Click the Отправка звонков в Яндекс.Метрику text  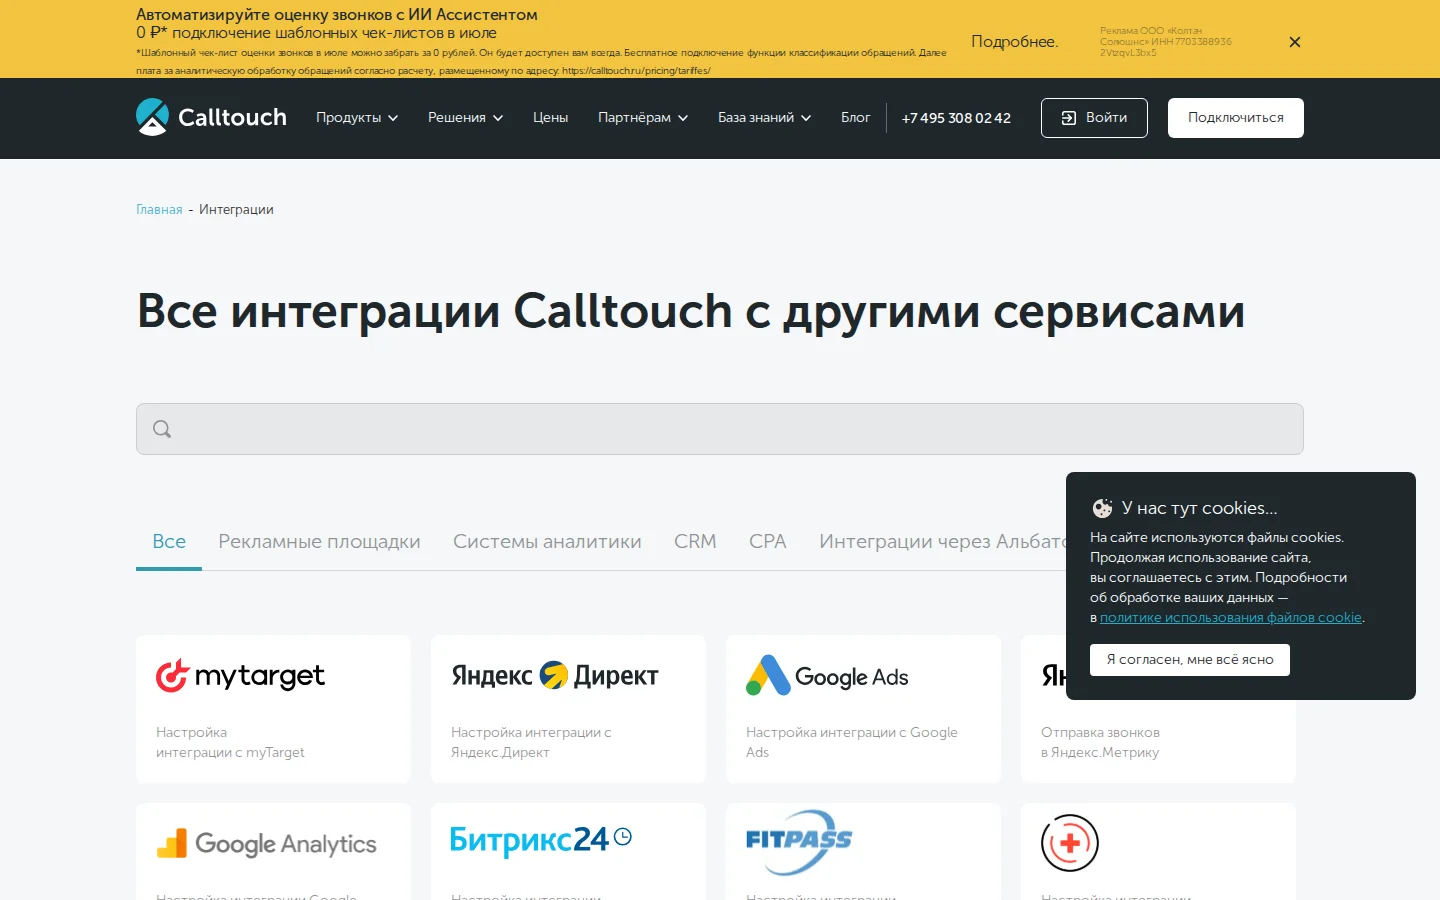[x=1100, y=743]
